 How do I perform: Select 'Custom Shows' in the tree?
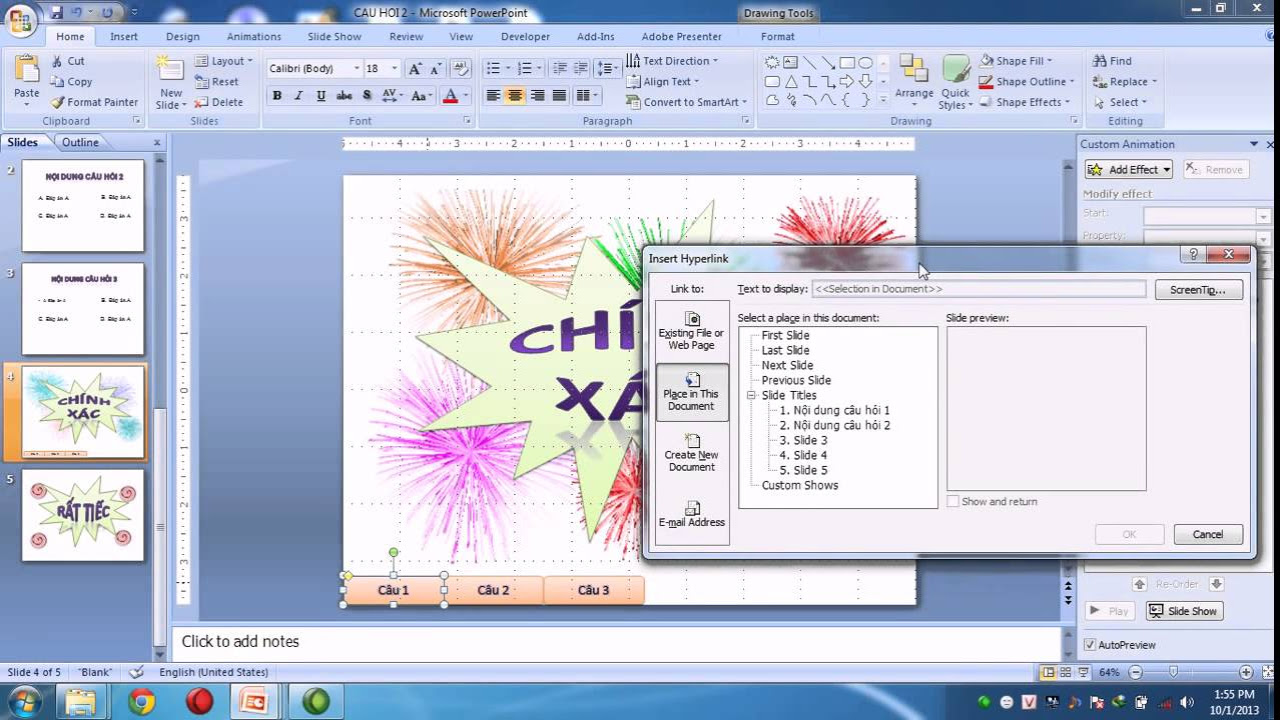(800, 485)
